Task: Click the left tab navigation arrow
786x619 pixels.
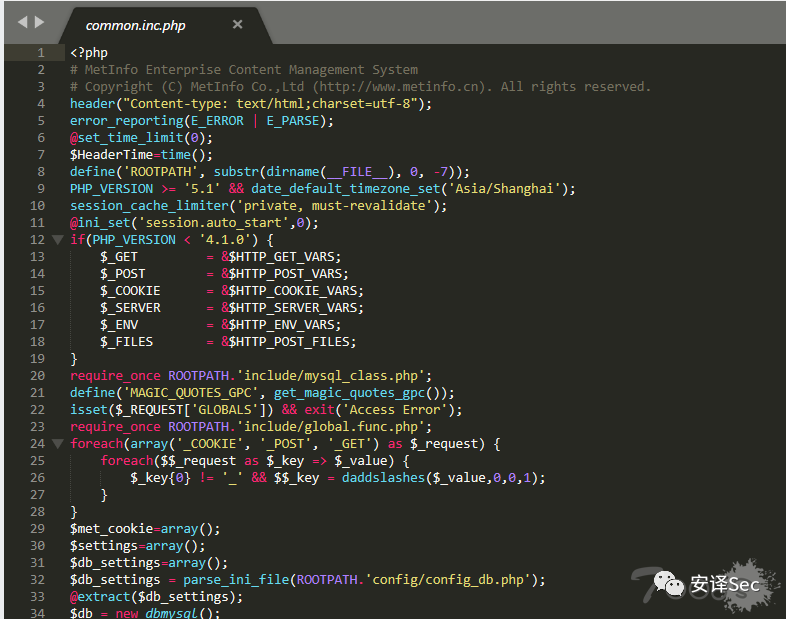Action: [x=22, y=22]
